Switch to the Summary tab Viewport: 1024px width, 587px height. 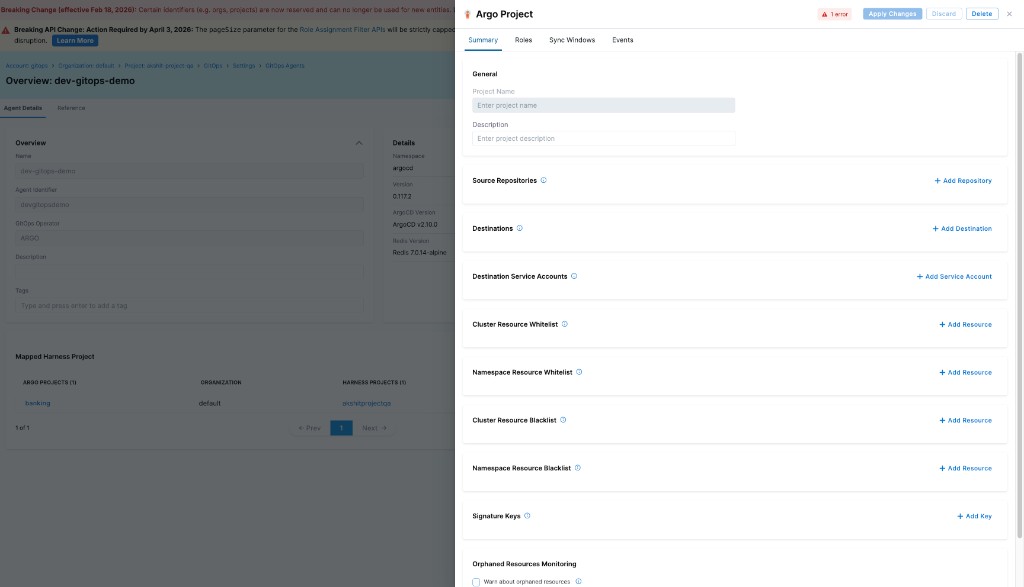483,40
